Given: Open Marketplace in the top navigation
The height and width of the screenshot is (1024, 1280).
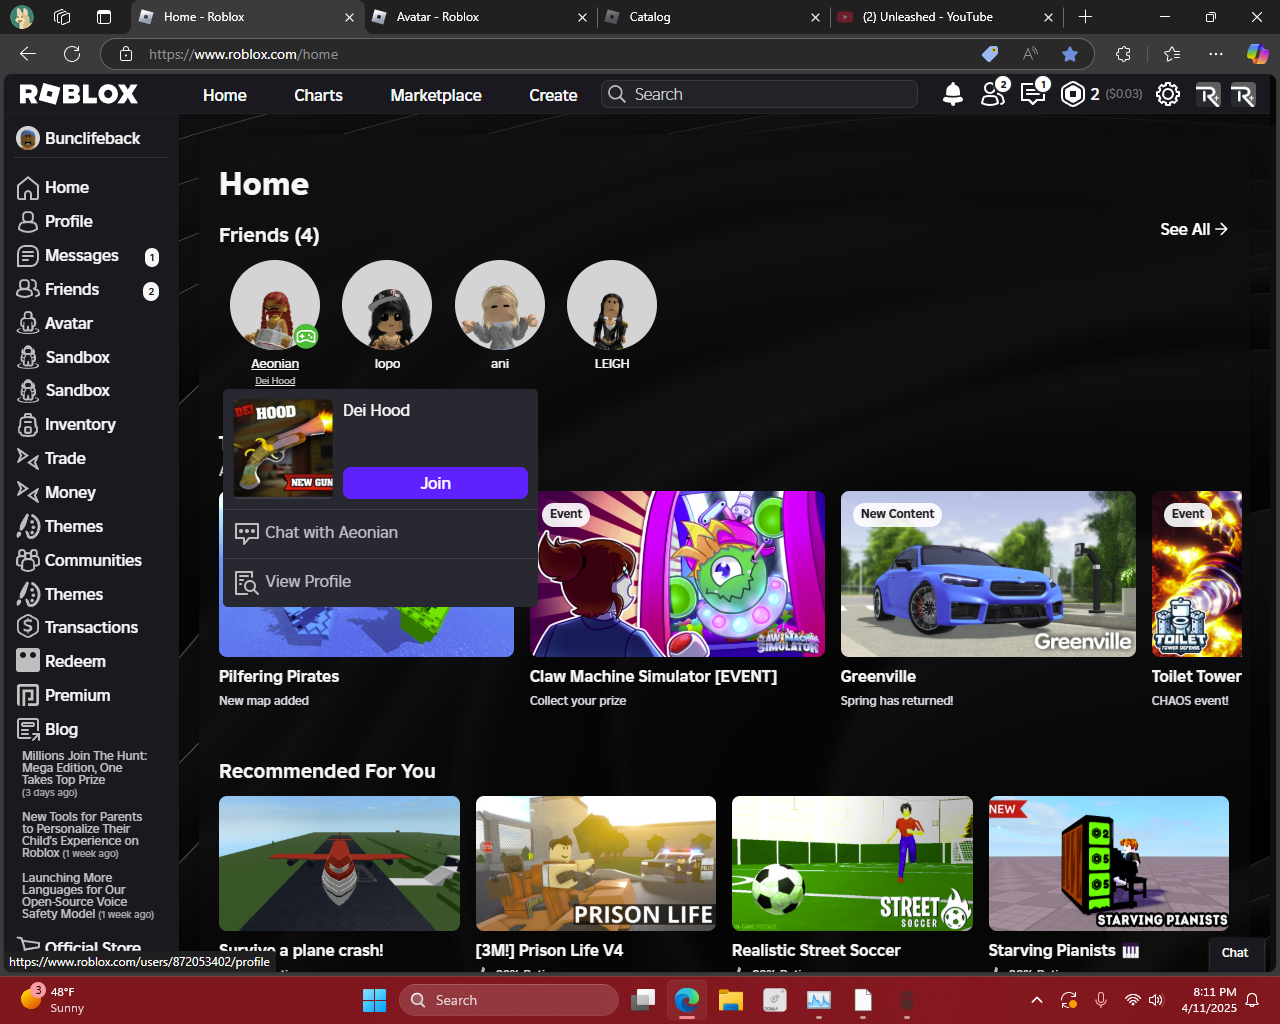Looking at the screenshot, I should click(x=436, y=95).
